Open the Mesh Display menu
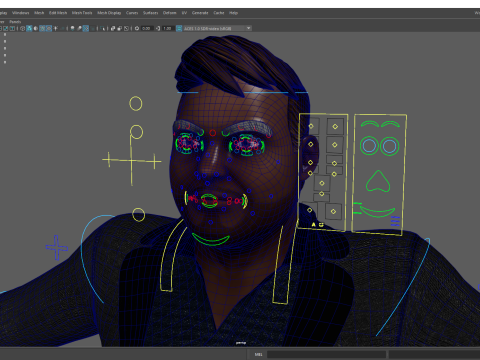The image size is (480, 360). coord(109,13)
